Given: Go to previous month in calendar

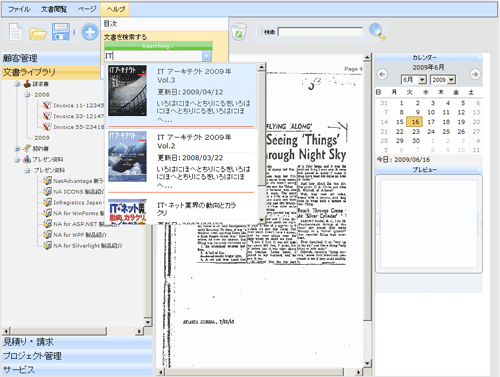Looking at the screenshot, I should click(x=382, y=74).
